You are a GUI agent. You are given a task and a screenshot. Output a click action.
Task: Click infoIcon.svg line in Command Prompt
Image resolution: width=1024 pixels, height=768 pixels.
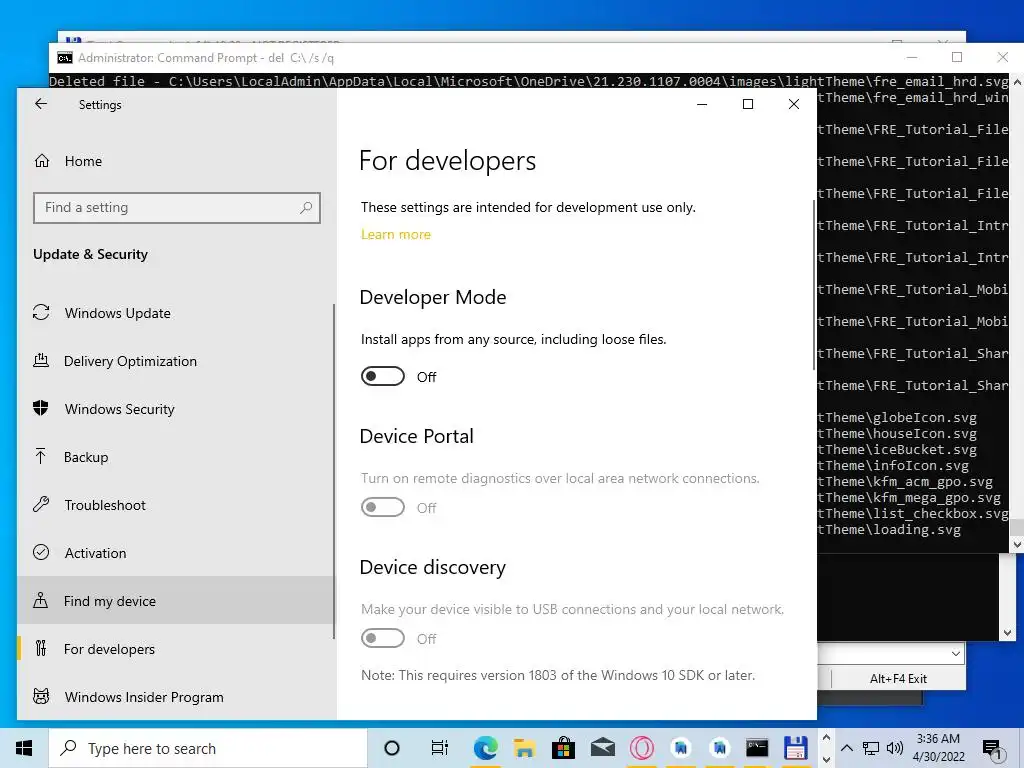(893, 466)
